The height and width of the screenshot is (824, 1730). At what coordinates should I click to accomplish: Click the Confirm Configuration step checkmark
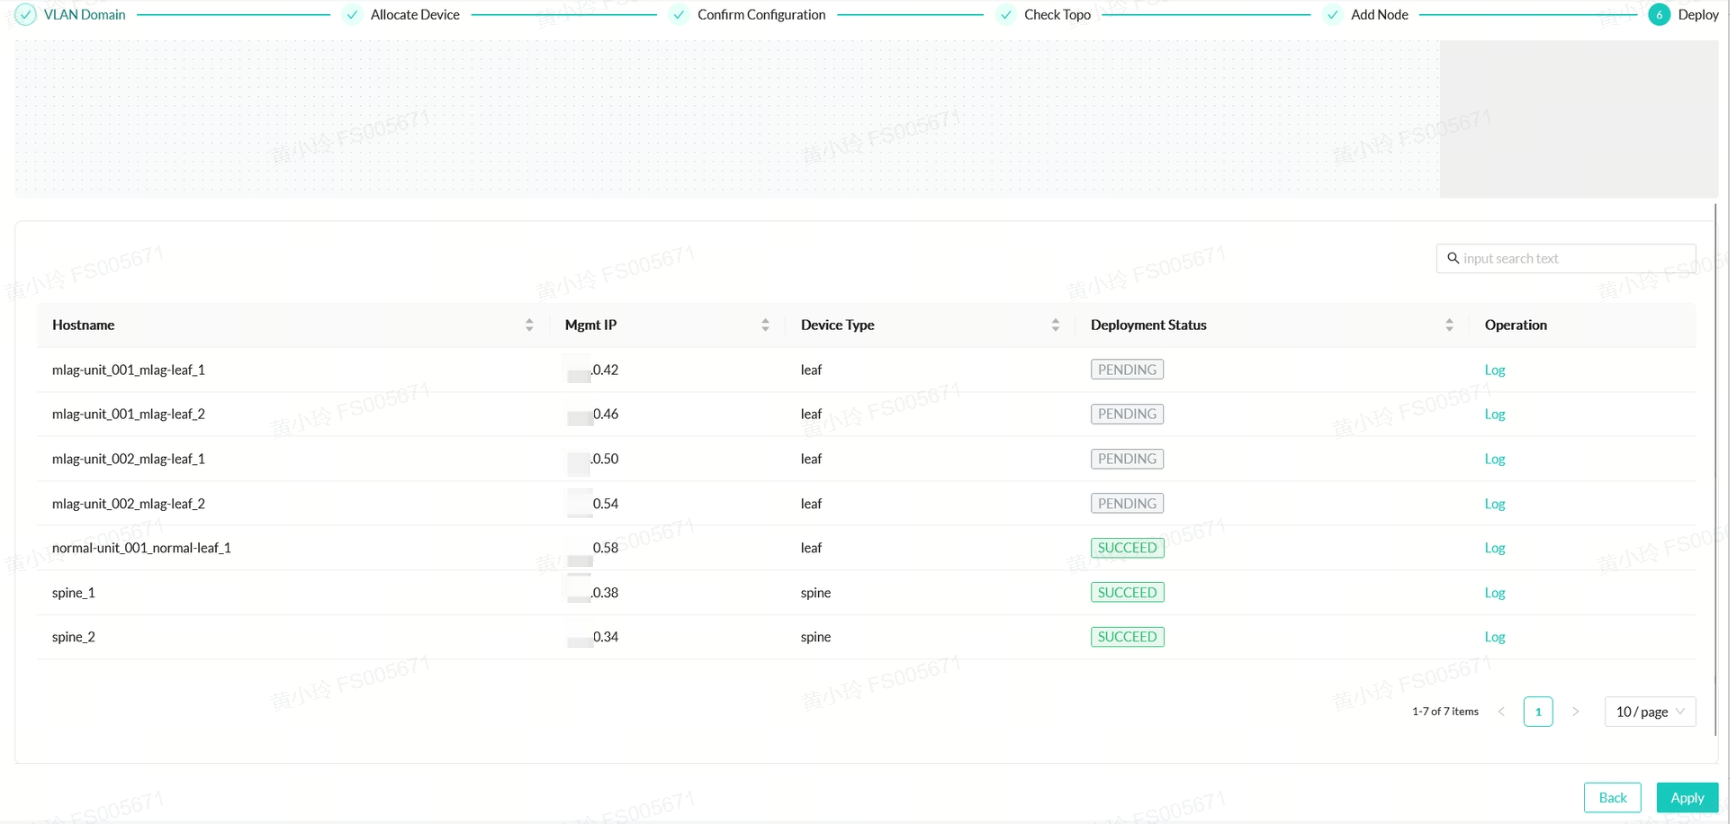(x=679, y=15)
